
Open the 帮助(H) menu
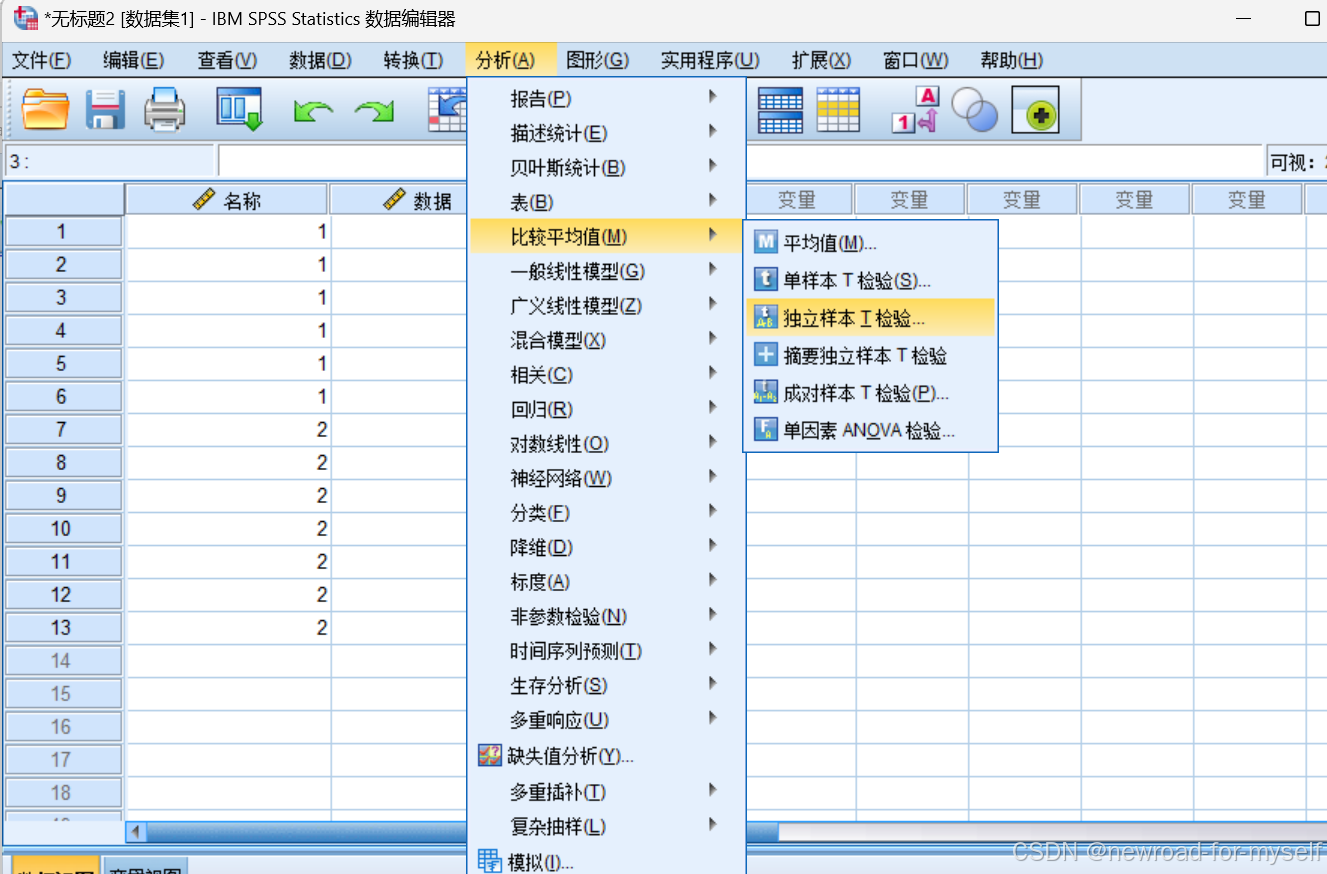[x=1011, y=61]
